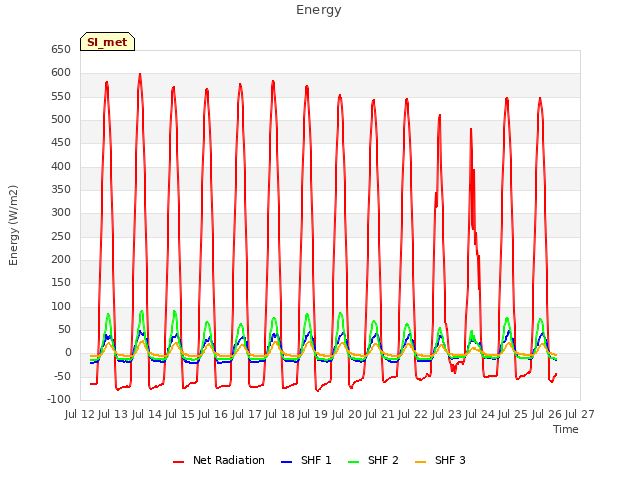Click the Time x-axis label
The width and height of the screenshot is (640, 480).
tap(566, 429)
